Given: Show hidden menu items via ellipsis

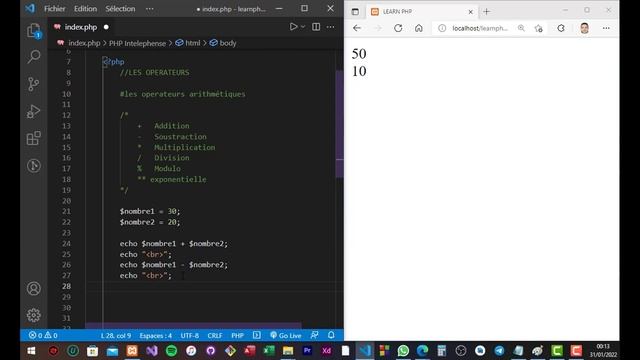Looking at the screenshot, I should [x=150, y=9].
